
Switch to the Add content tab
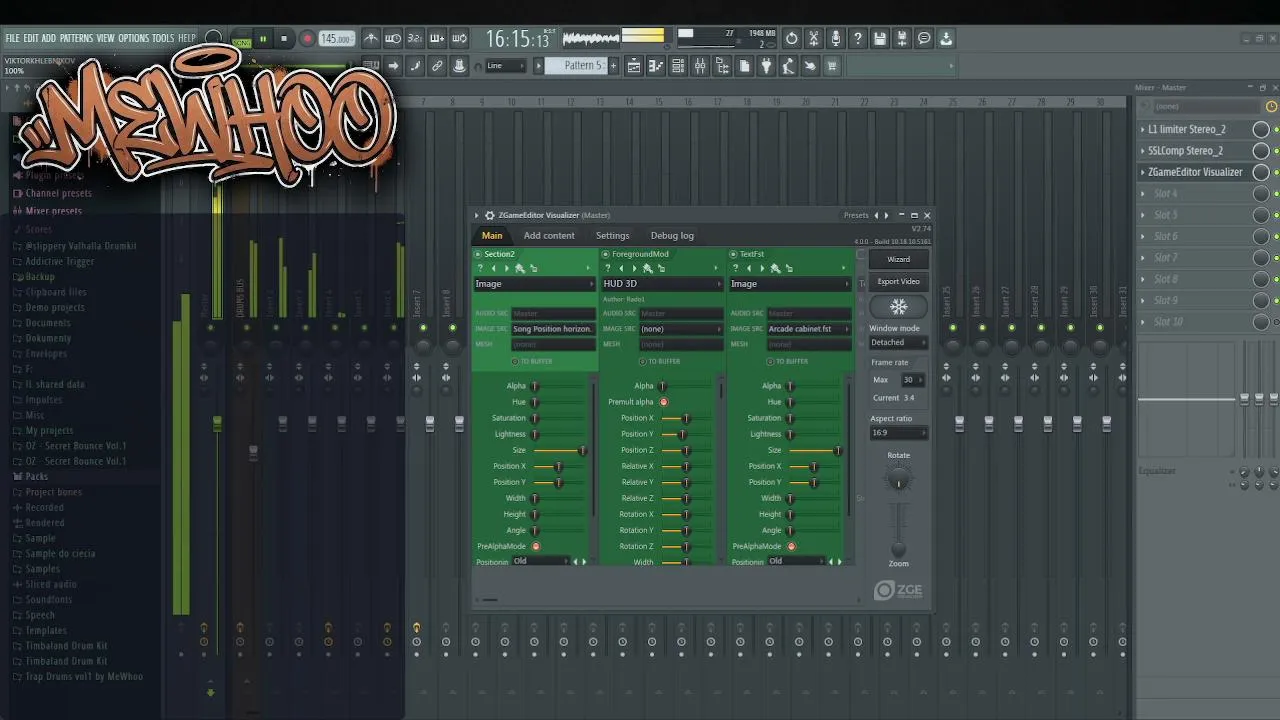pos(549,236)
